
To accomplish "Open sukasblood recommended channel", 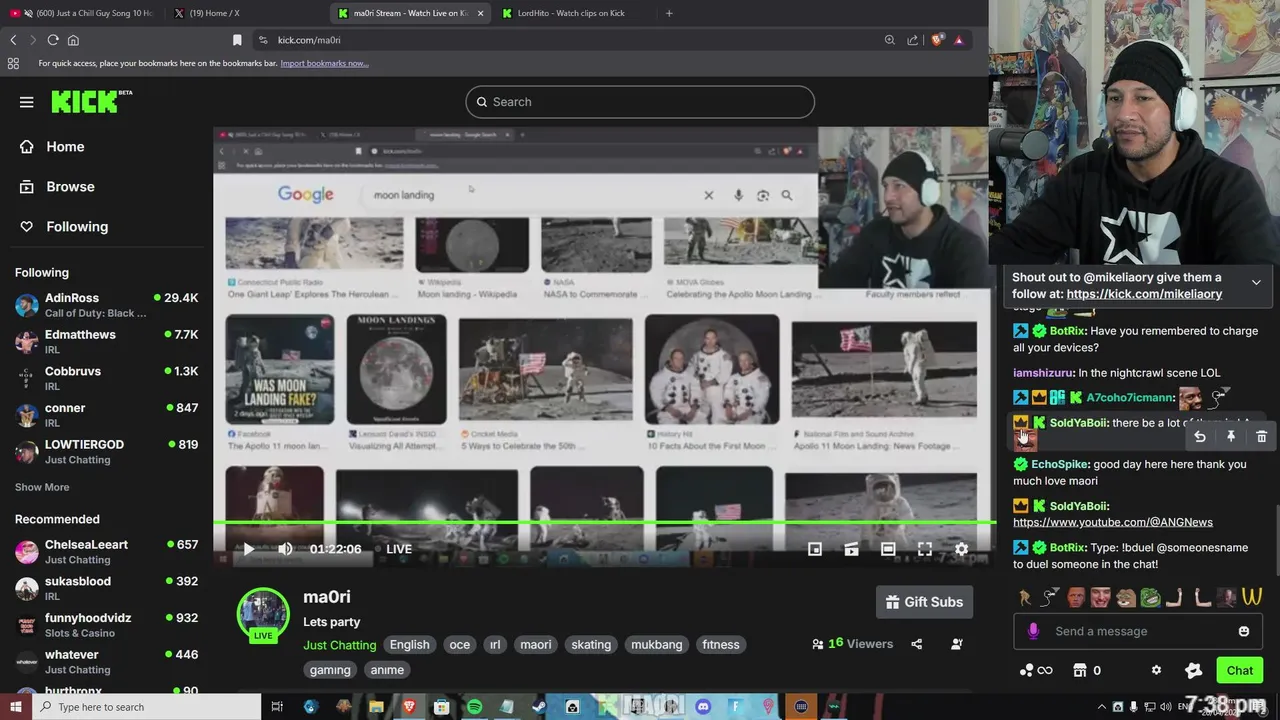I will [106, 588].
